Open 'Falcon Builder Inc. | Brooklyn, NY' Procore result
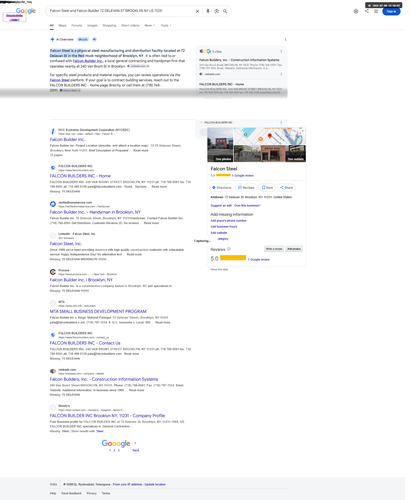Image resolution: width=410 pixels, height=500 pixels. point(81,280)
